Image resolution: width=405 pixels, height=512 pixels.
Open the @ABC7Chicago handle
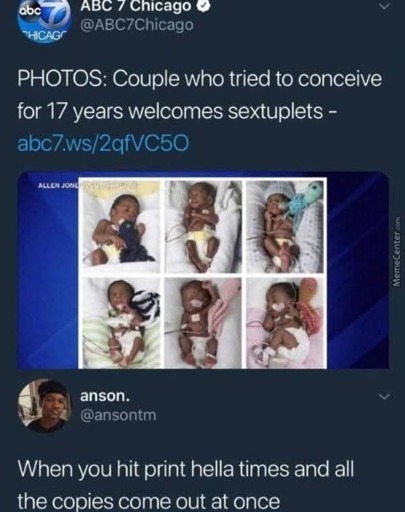click(137, 25)
